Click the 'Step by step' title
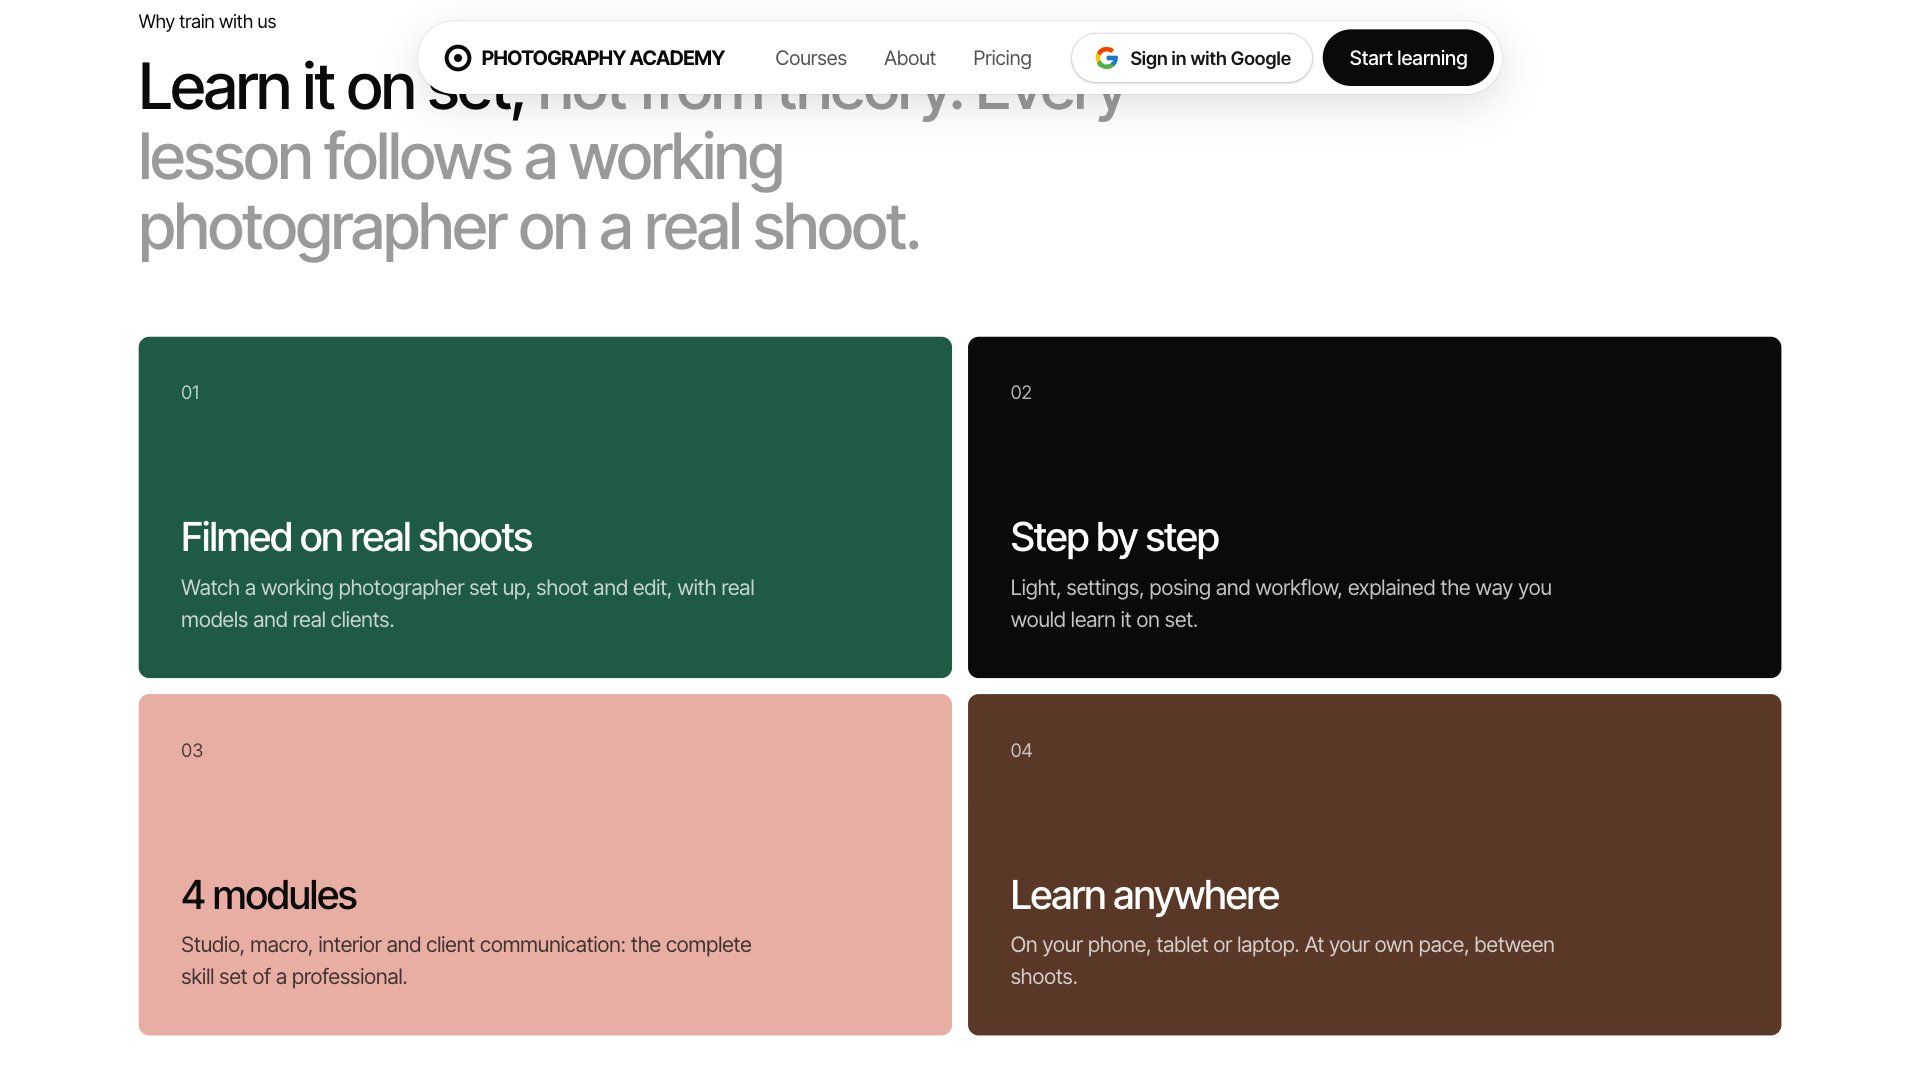The width and height of the screenshot is (1920, 1080). 1114,538
